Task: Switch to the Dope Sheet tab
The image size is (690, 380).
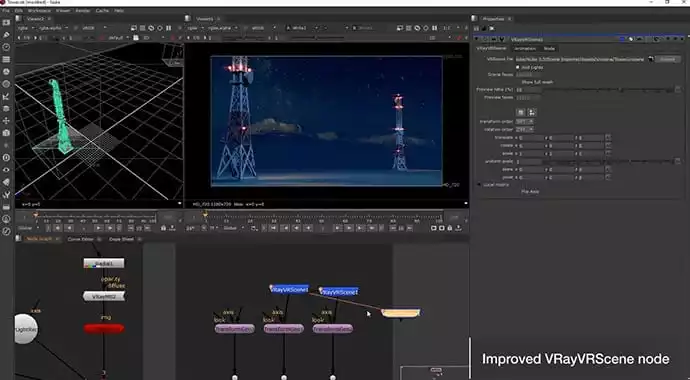Action: [121, 239]
